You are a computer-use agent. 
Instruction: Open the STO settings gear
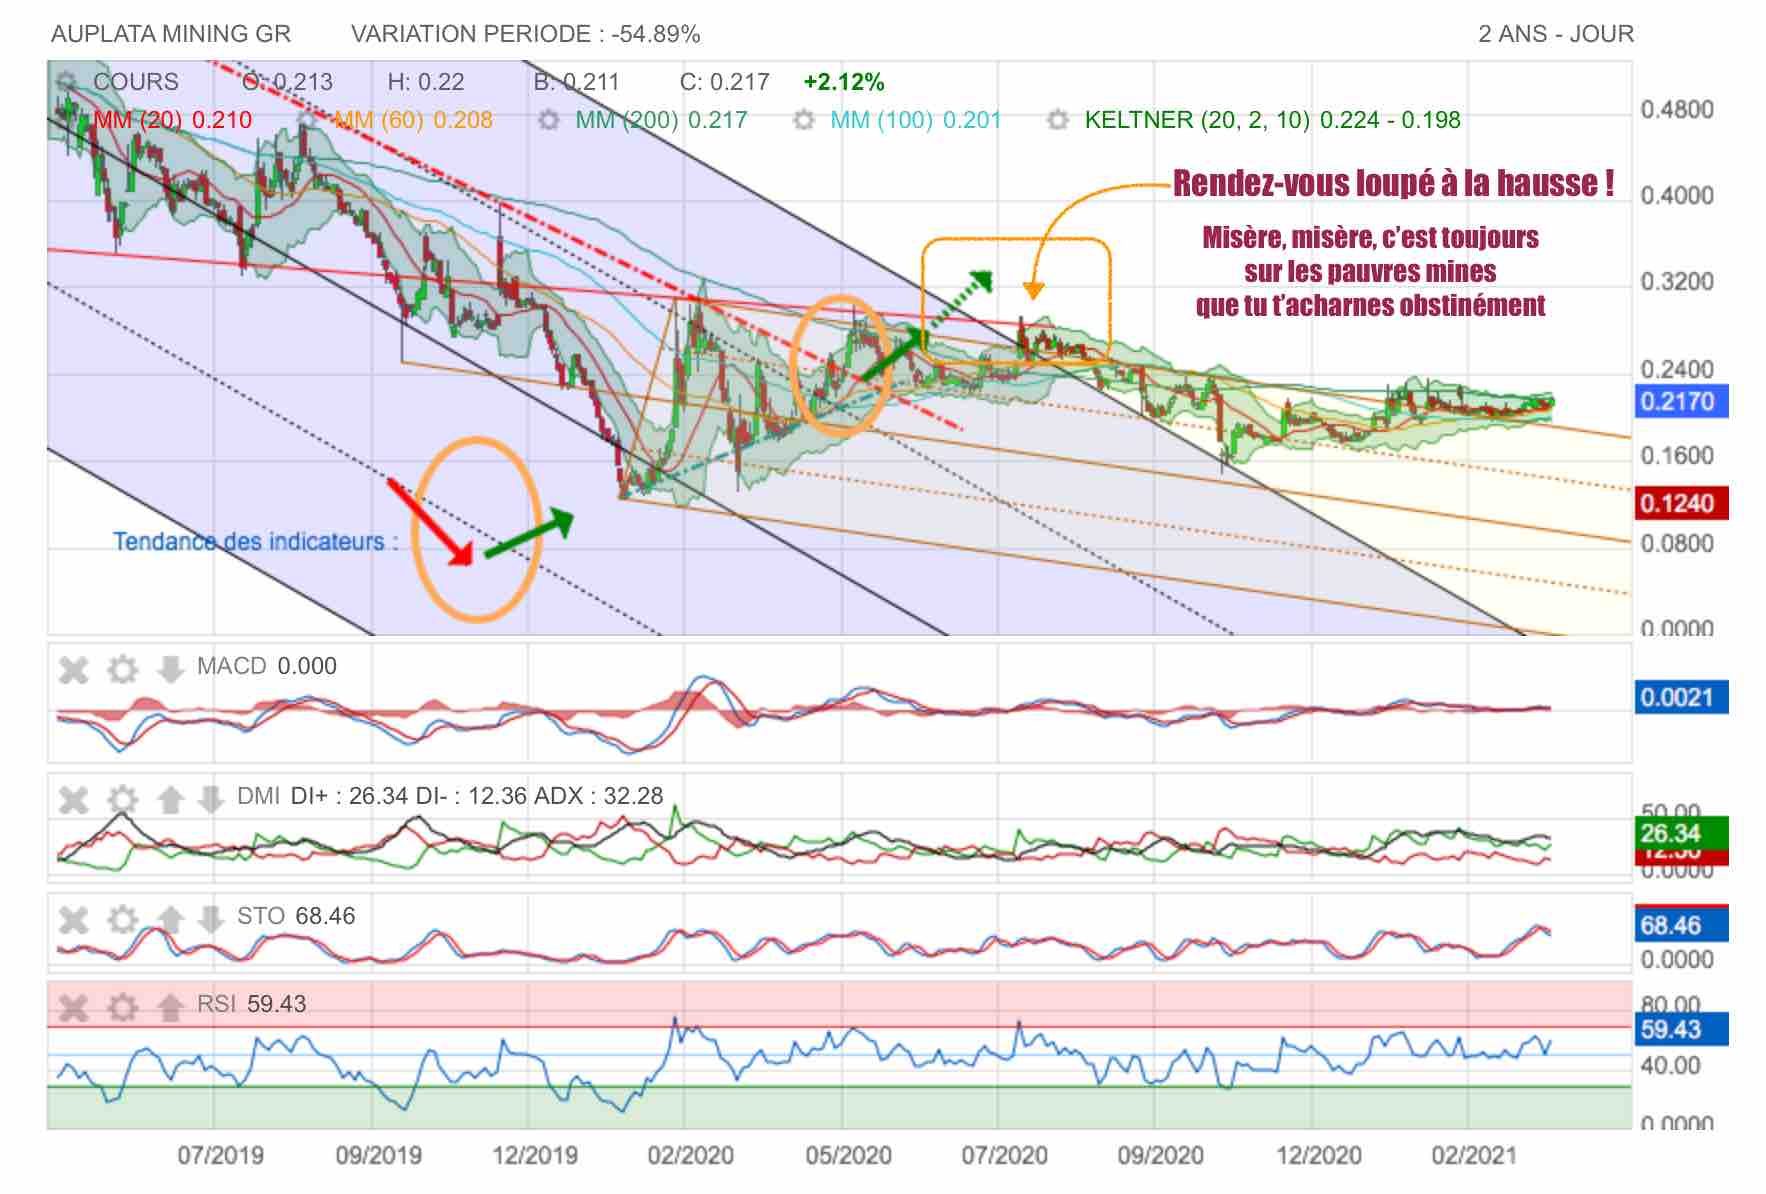122,919
